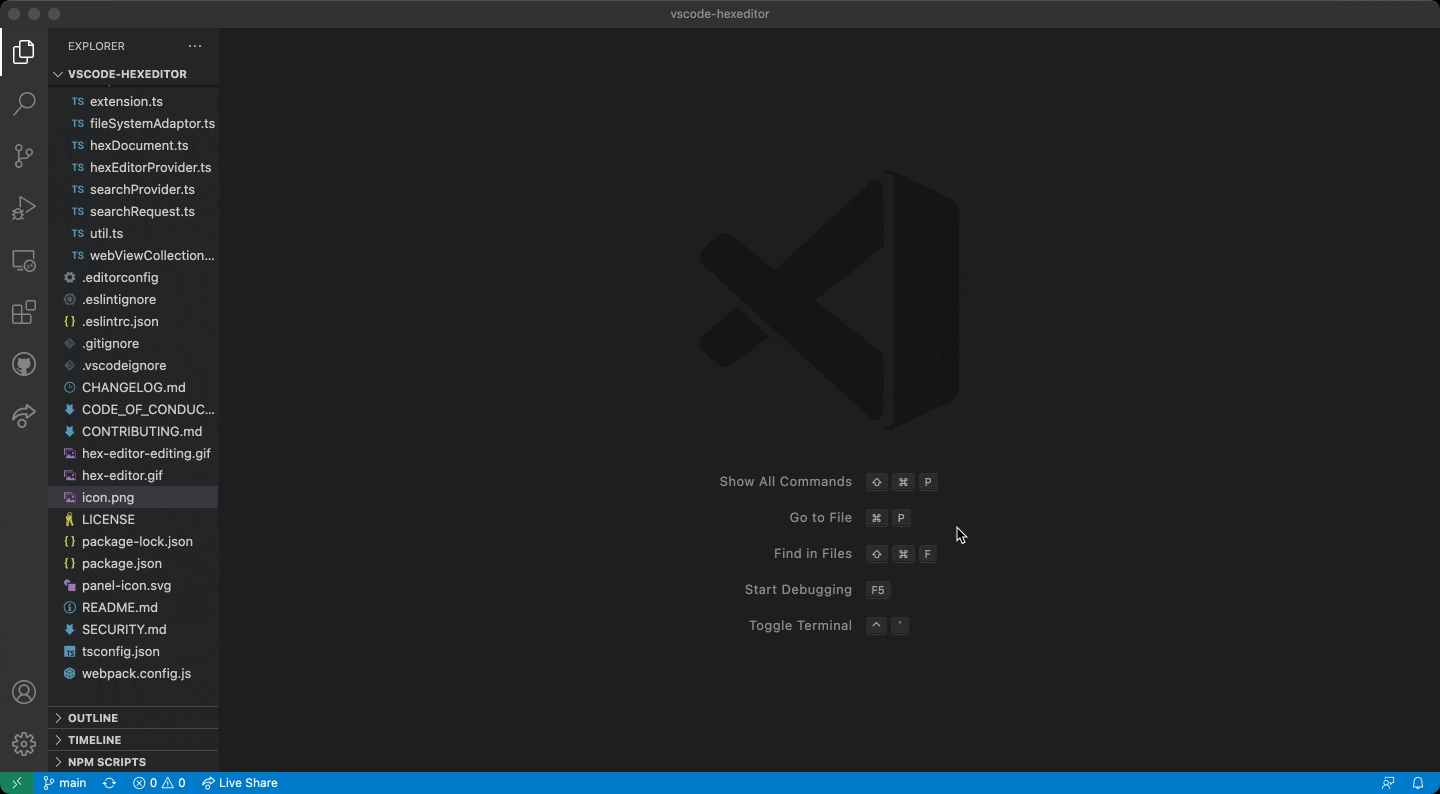Expand the OUTLINE section
This screenshot has height=794, width=1440.
click(x=93, y=718)
